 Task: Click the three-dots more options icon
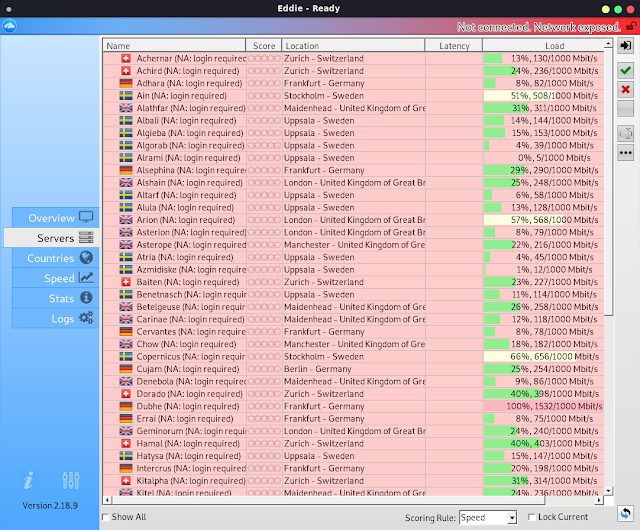(x=625, y=153)
